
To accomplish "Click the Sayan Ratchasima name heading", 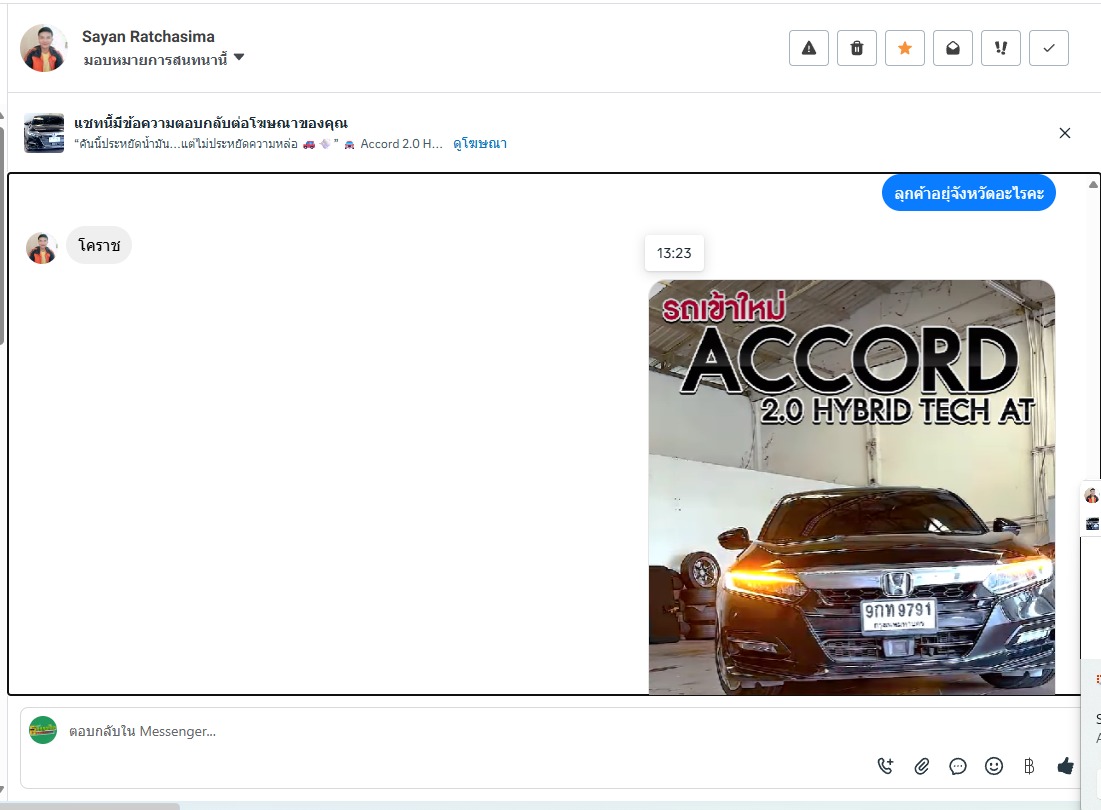I will [148, 36].
